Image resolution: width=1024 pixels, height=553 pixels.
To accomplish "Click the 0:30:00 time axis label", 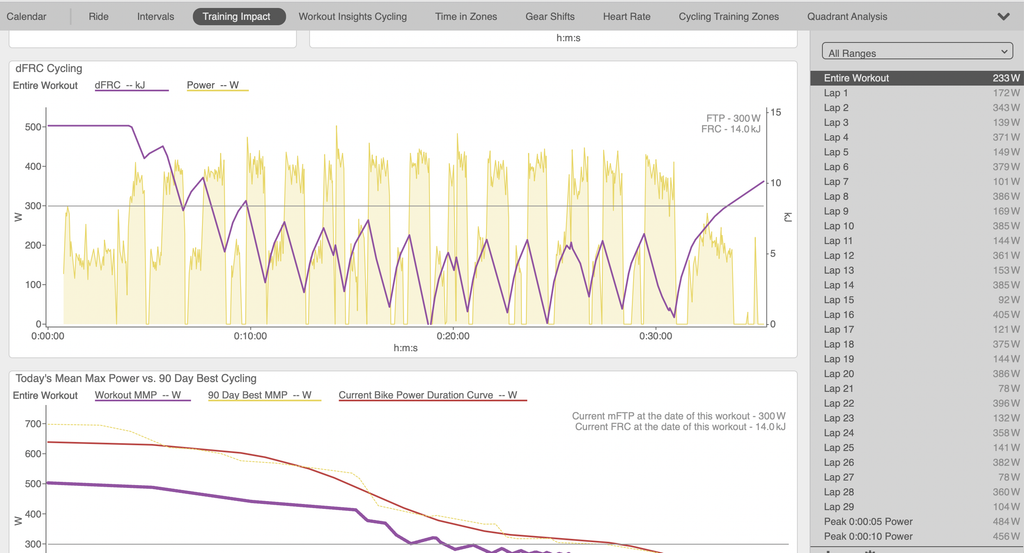I will coord(655,336).
